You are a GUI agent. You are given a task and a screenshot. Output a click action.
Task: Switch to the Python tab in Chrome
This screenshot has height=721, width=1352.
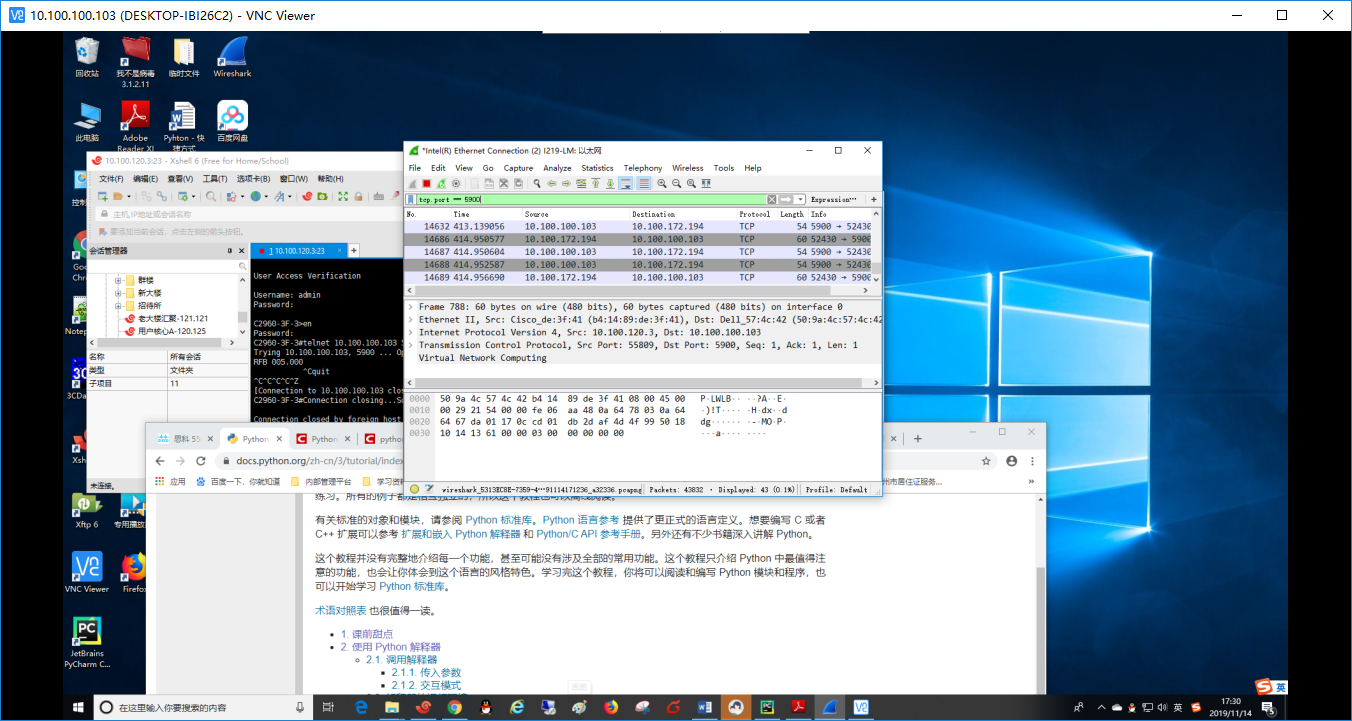(x=254, y=437)
